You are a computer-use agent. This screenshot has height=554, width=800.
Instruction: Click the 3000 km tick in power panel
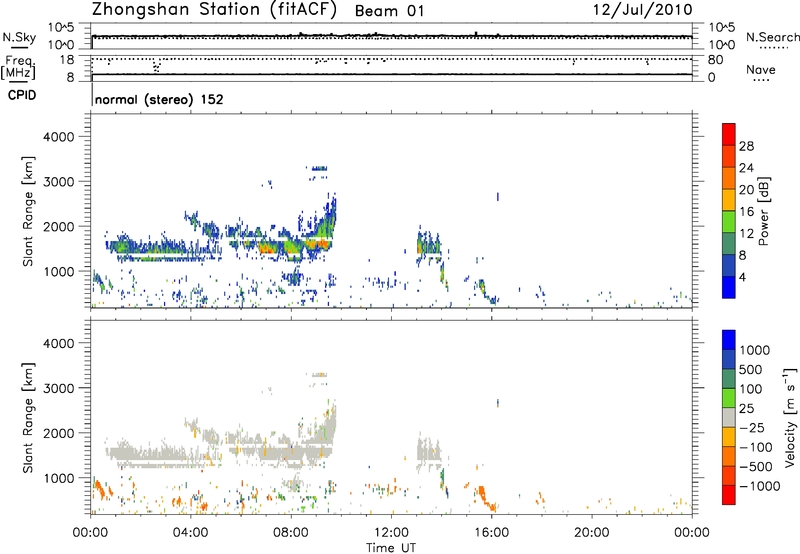click(58, 182)
